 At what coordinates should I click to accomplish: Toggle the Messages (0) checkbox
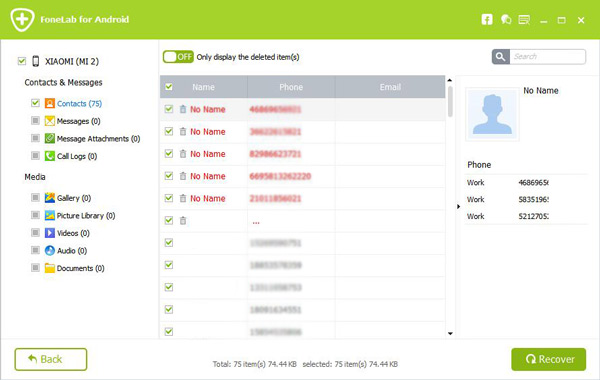[35, 121]
